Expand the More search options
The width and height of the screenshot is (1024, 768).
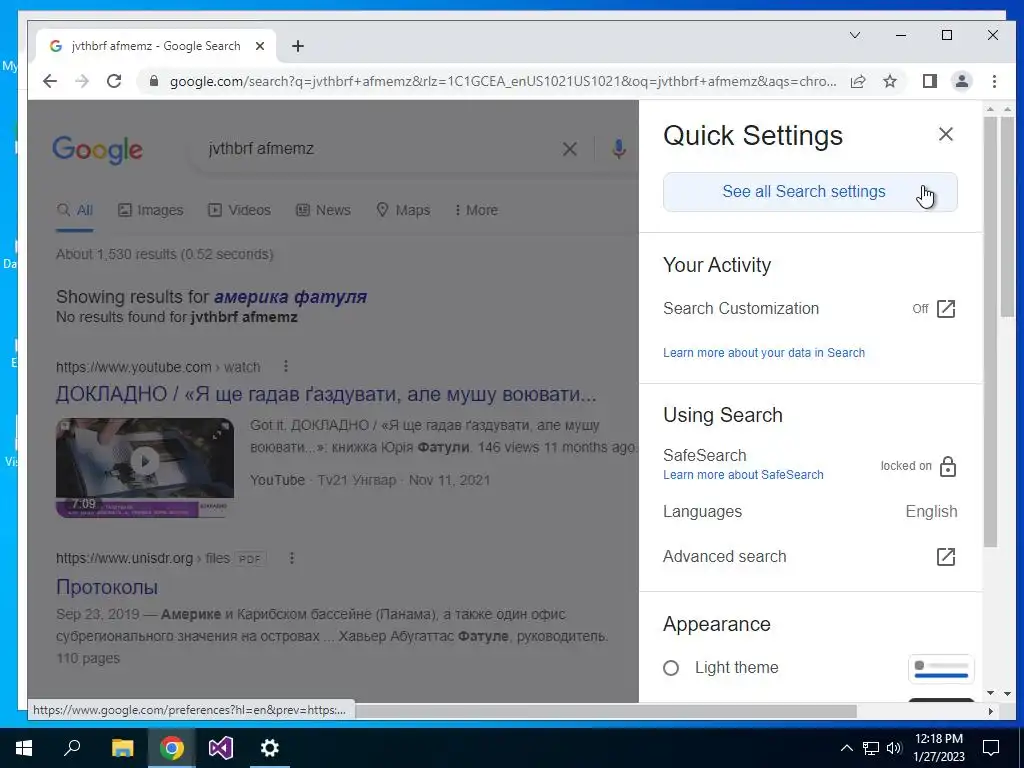coord(476,210)
